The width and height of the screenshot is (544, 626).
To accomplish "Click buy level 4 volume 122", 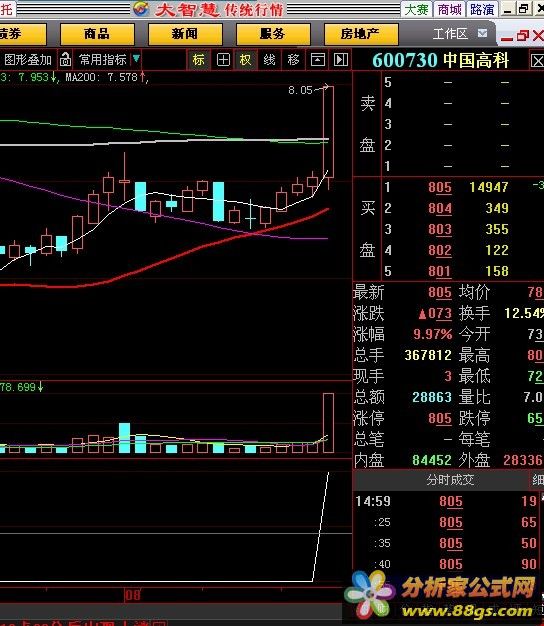I will pyautogui.click(x=497, y=250).
